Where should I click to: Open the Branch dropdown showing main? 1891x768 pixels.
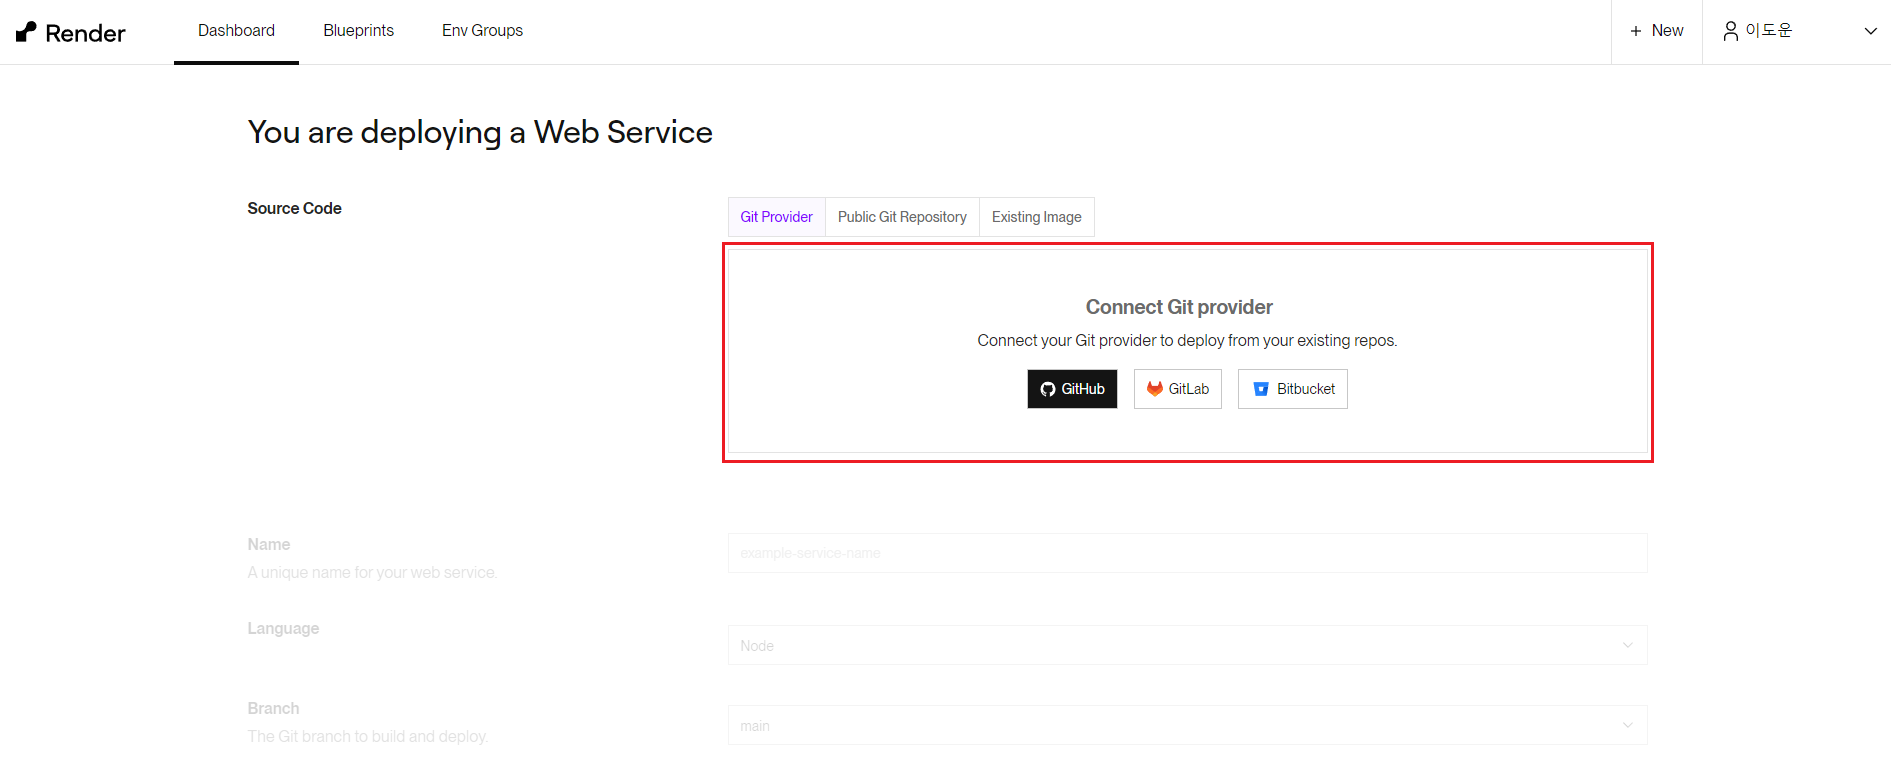click(1187, 725)
